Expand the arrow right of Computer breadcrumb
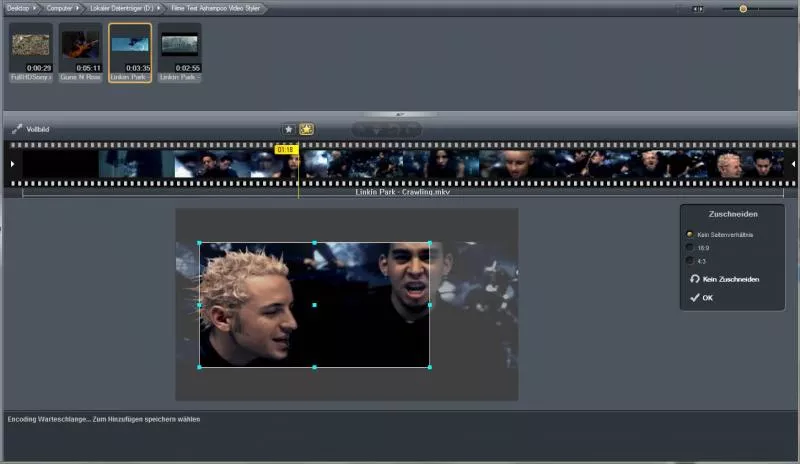The width and height of the screenshot is (800, 464). pyautogui.click(x=78, y=8)
